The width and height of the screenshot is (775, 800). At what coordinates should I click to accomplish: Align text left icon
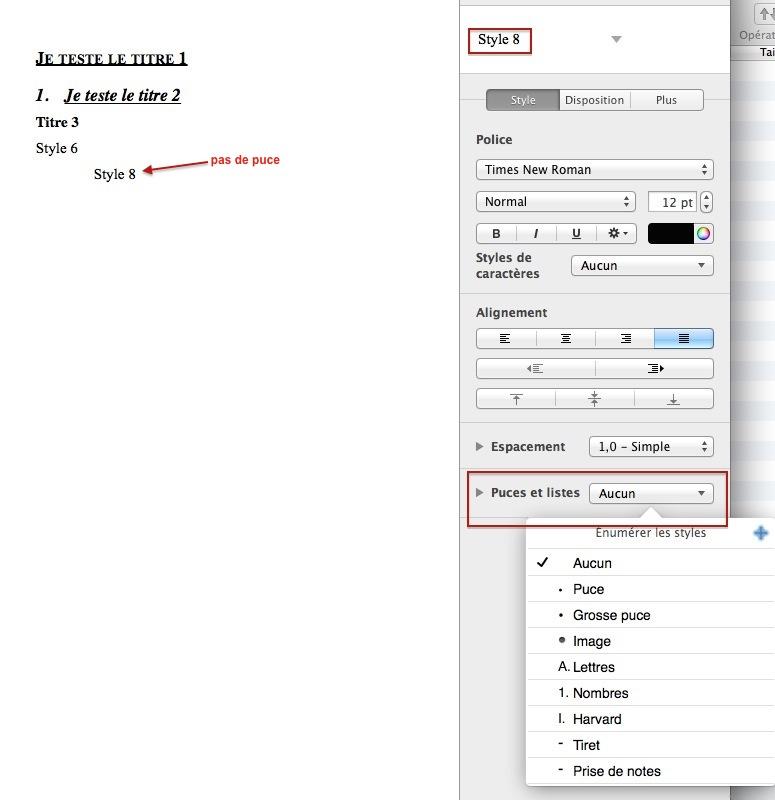(x=505, y=339)
